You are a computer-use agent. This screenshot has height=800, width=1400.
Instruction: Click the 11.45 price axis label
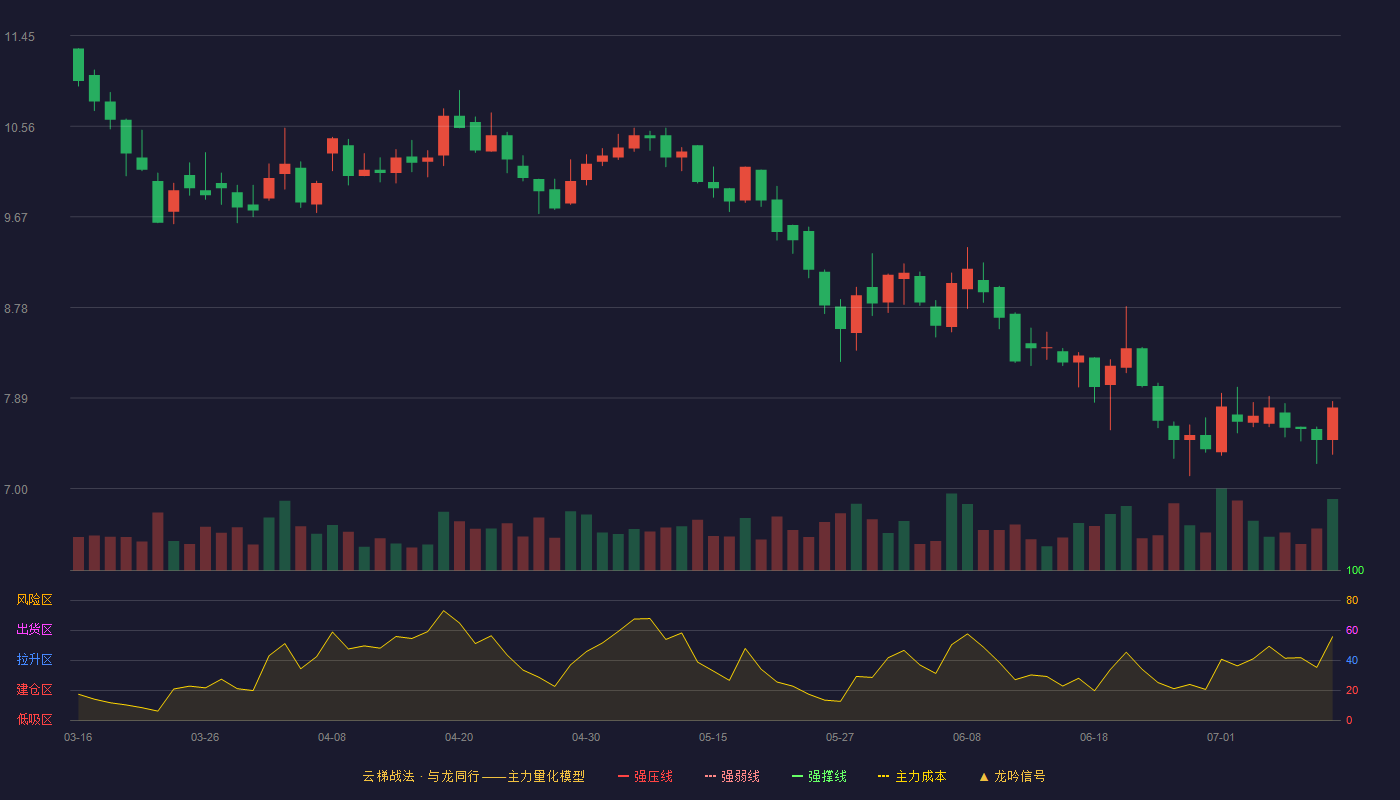click(19, 37)
